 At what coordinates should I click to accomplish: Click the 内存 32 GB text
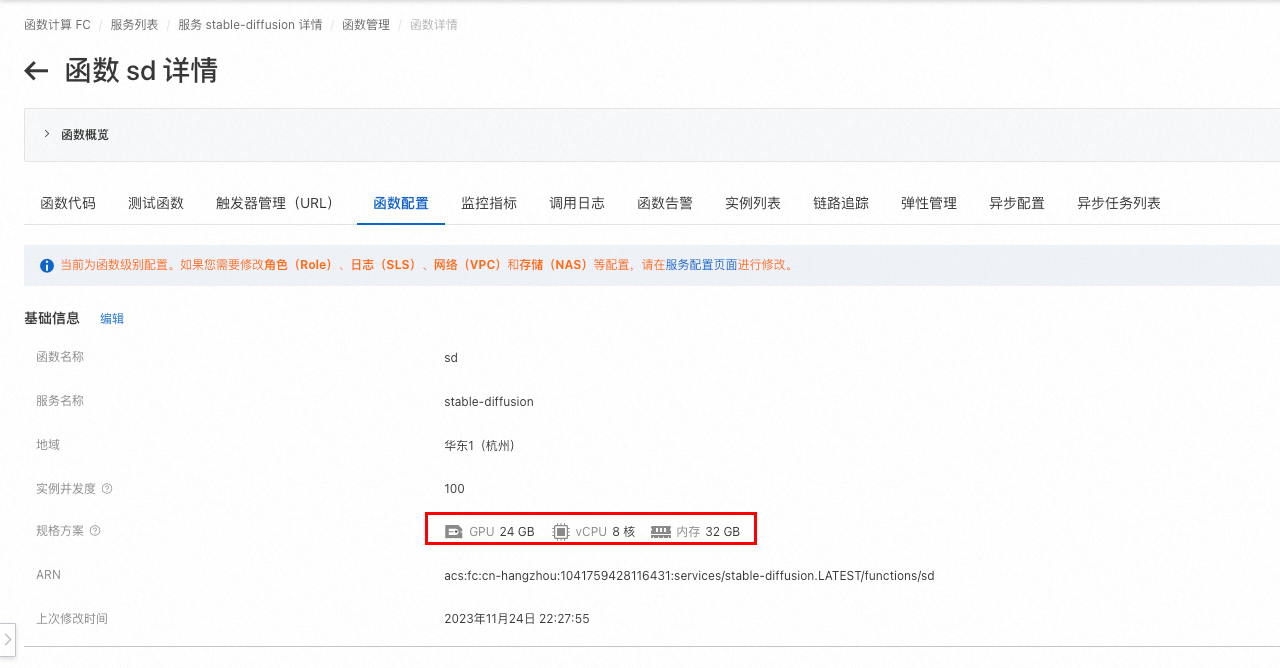coord(708,532)
